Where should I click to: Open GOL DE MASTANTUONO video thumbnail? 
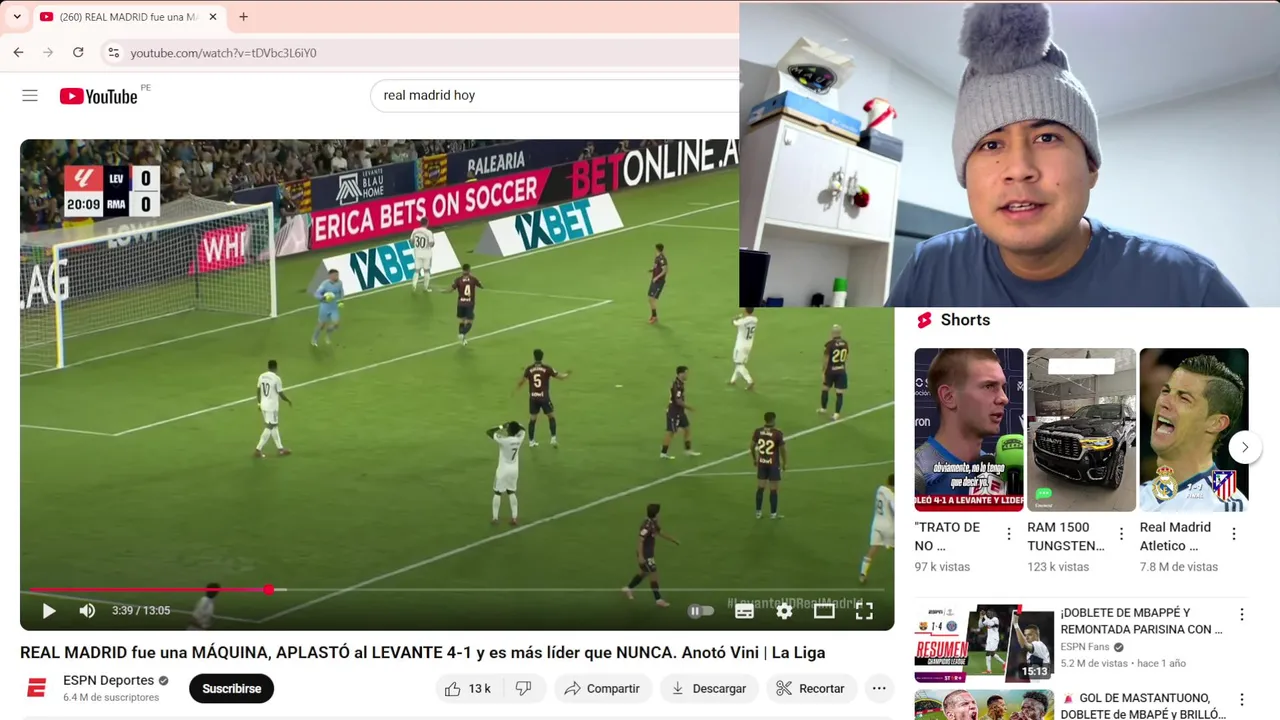(984, 704)
